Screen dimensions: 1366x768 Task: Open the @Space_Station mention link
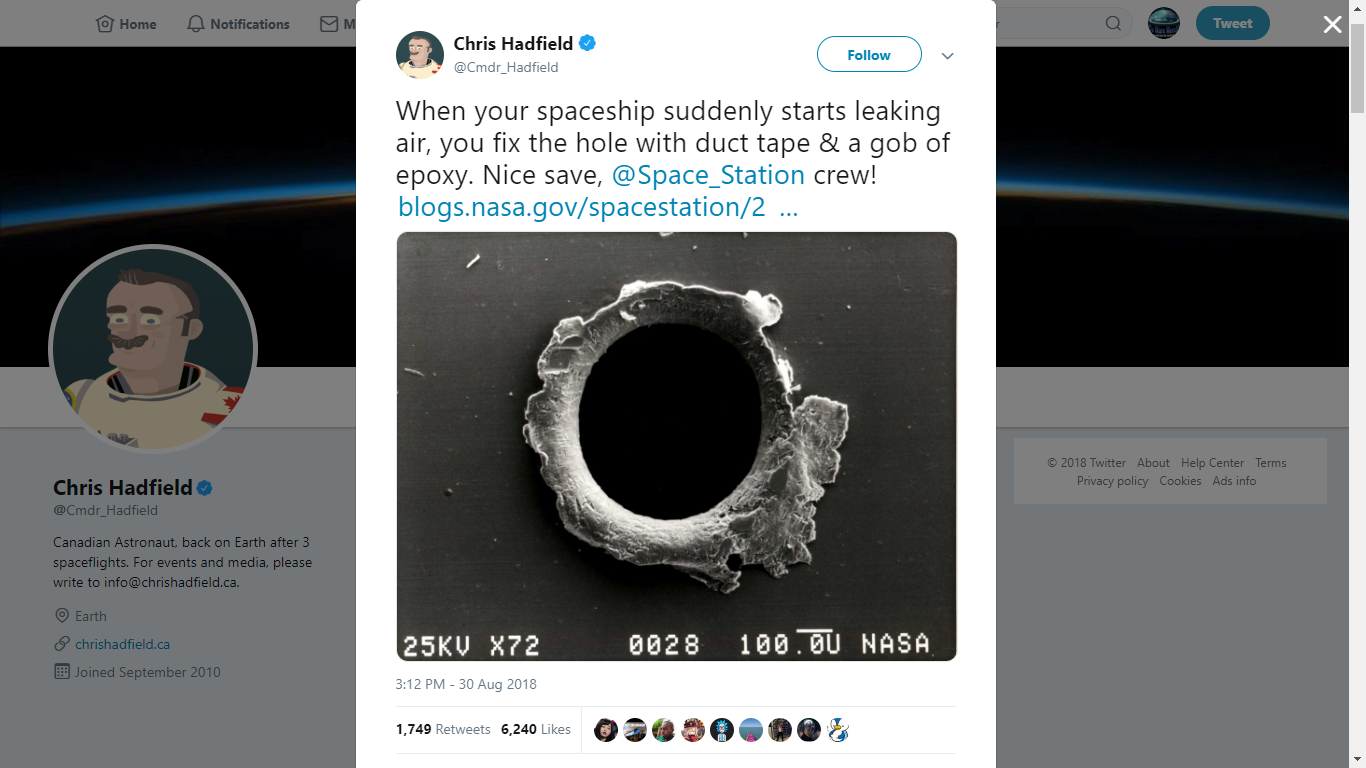(x=708, y=175)
